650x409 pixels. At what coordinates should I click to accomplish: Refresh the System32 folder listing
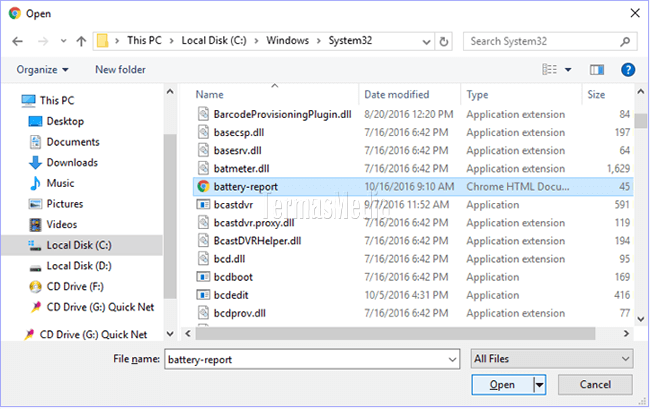coord(444,41)
